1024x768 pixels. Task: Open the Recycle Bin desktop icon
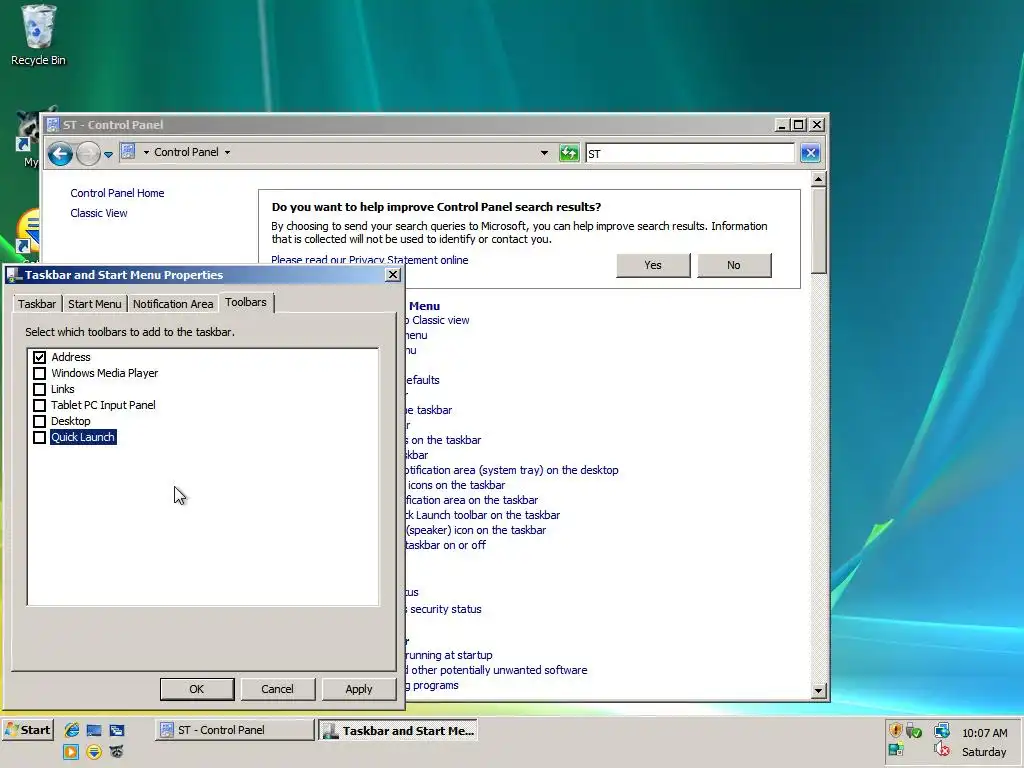click(x=38, y=35)
